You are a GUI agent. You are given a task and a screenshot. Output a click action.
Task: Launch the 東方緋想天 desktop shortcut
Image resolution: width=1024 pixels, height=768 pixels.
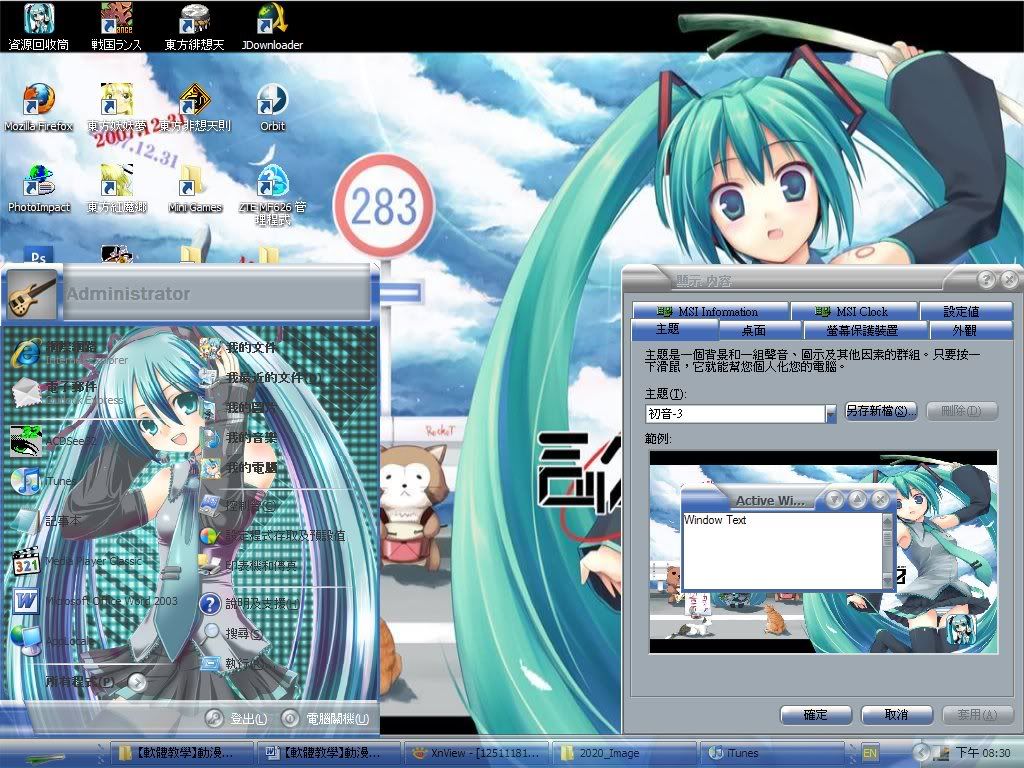tap(194, 26)
